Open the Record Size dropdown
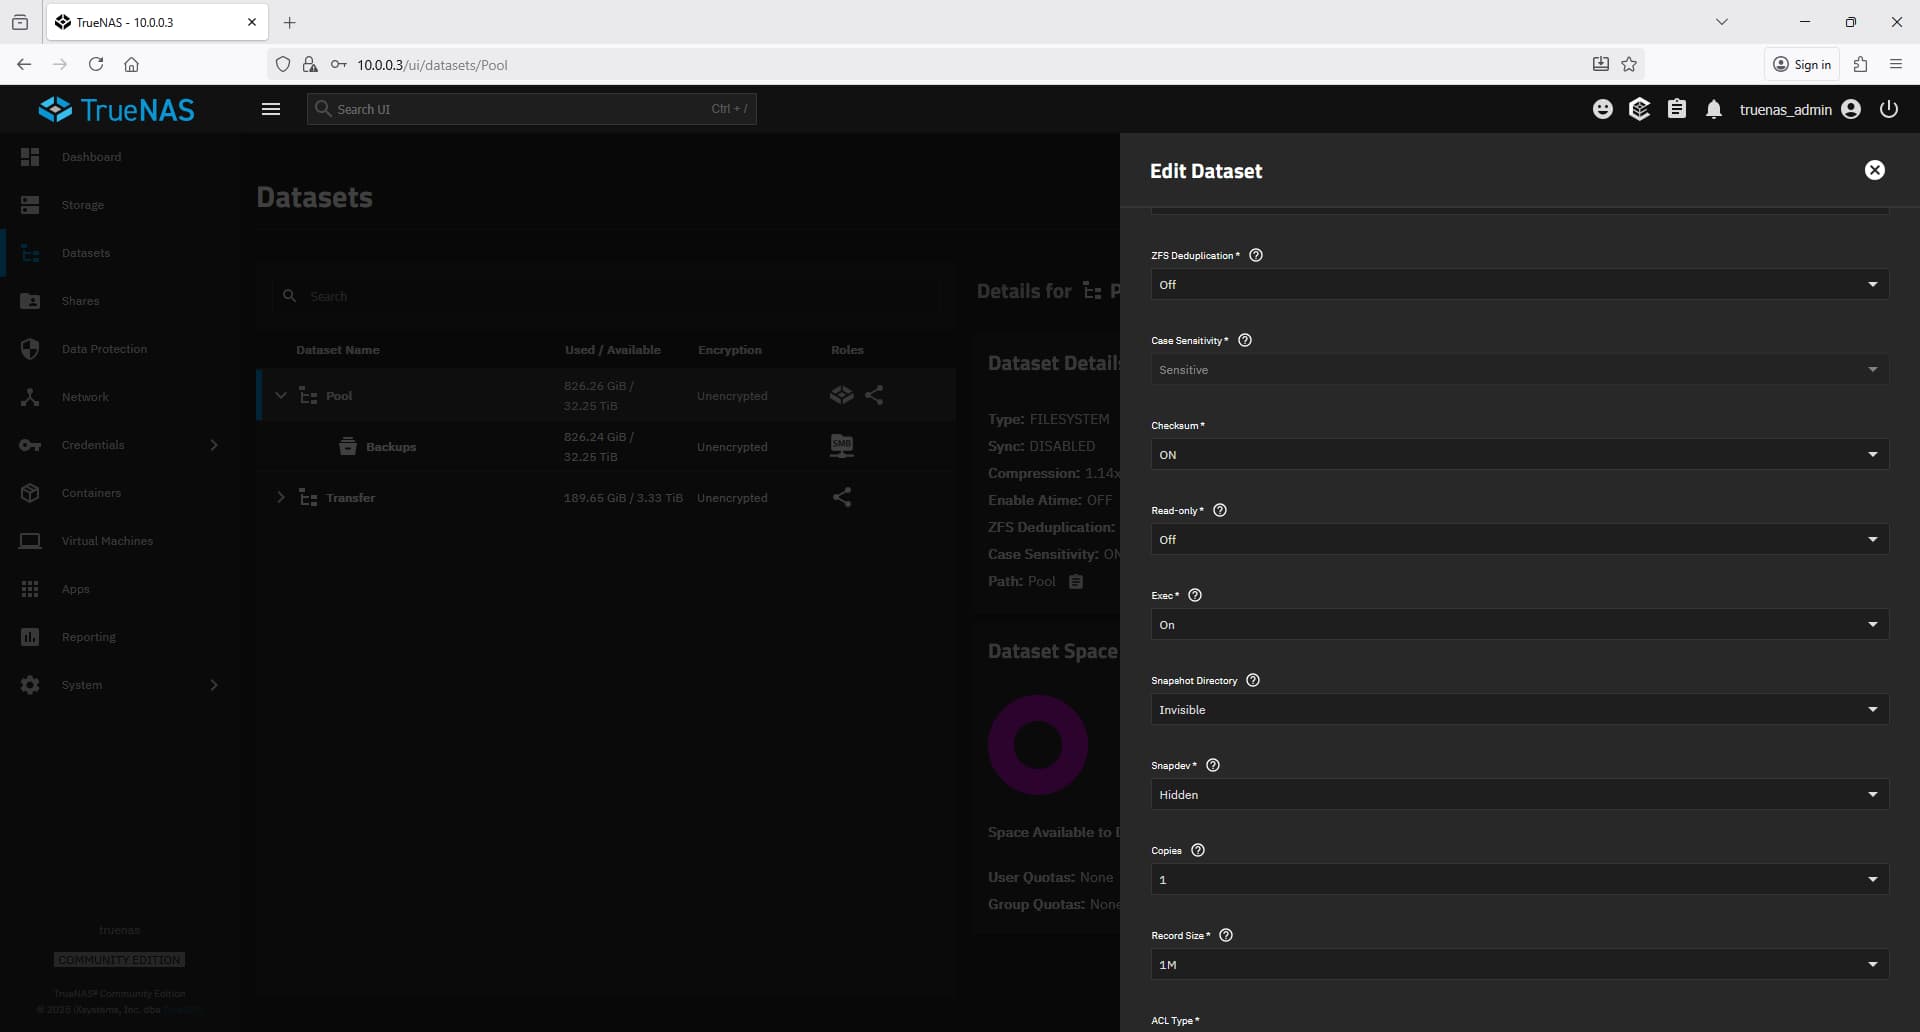This screenshot has height=1032, width=1920. coord(1518,965)
